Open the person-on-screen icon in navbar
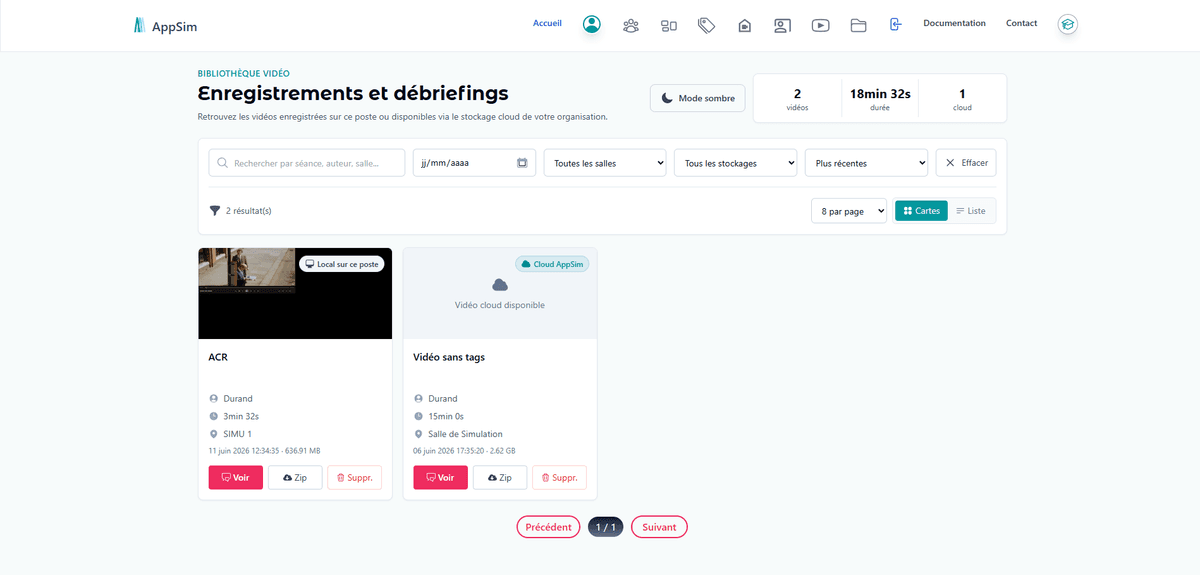This screenshot has height=575, width=1200. (x=782, y=25)
